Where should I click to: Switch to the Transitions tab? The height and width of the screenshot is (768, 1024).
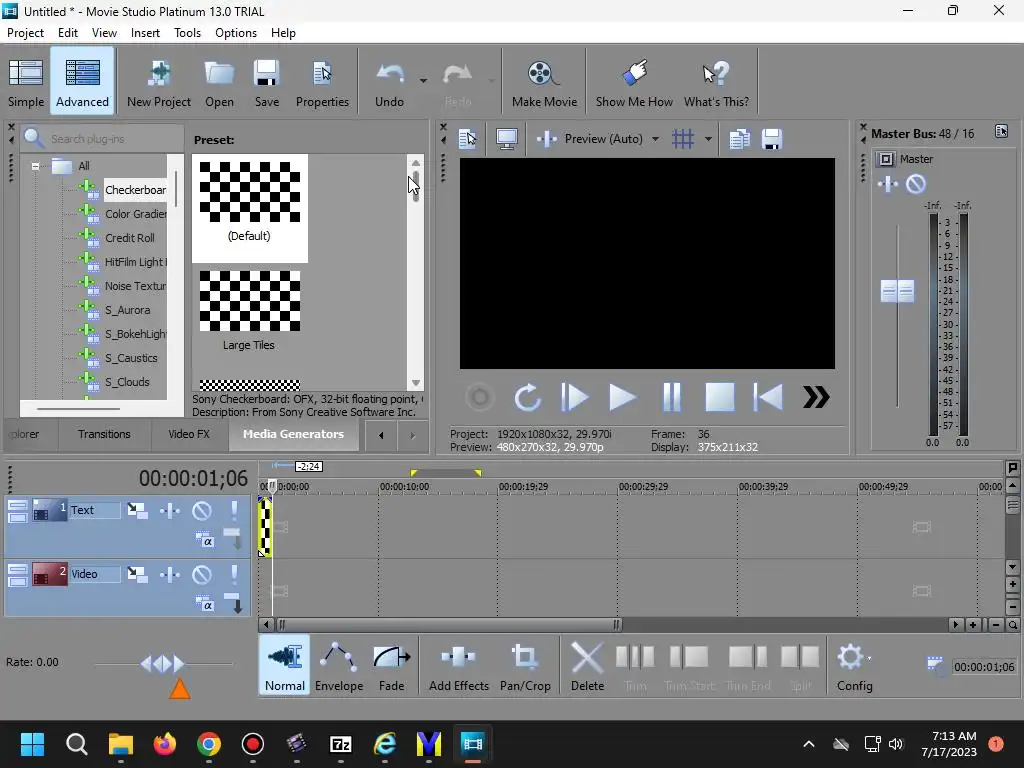point(104,434)
